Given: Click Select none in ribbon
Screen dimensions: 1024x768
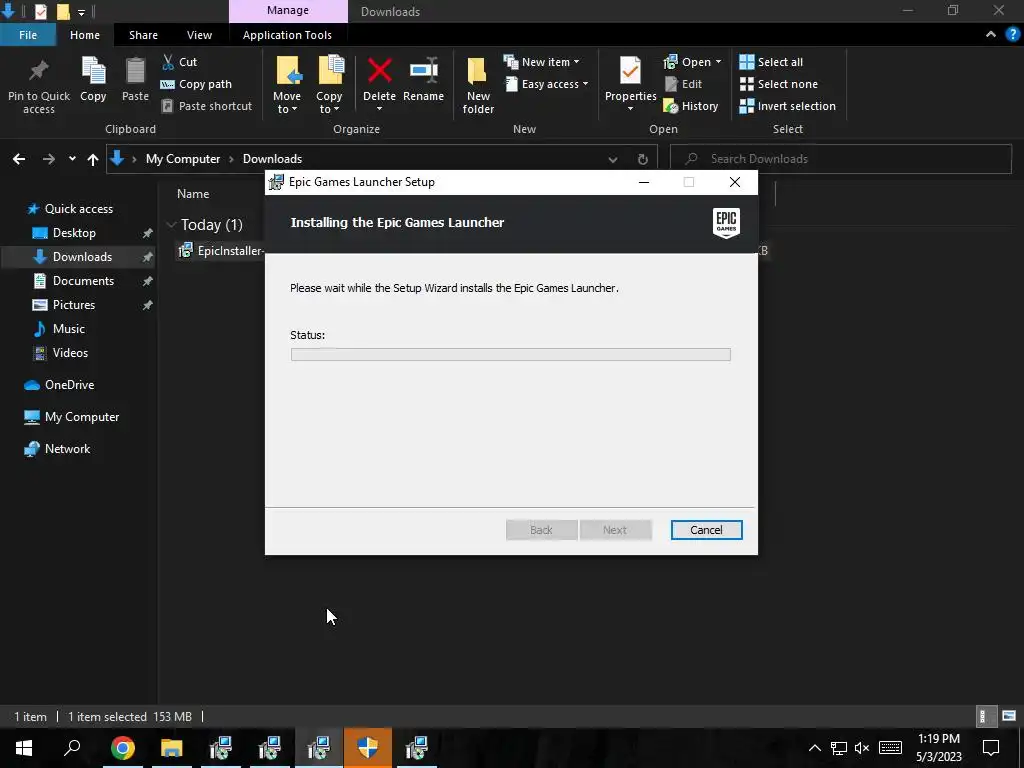Looking at the screenshot, I should [778, 84].
